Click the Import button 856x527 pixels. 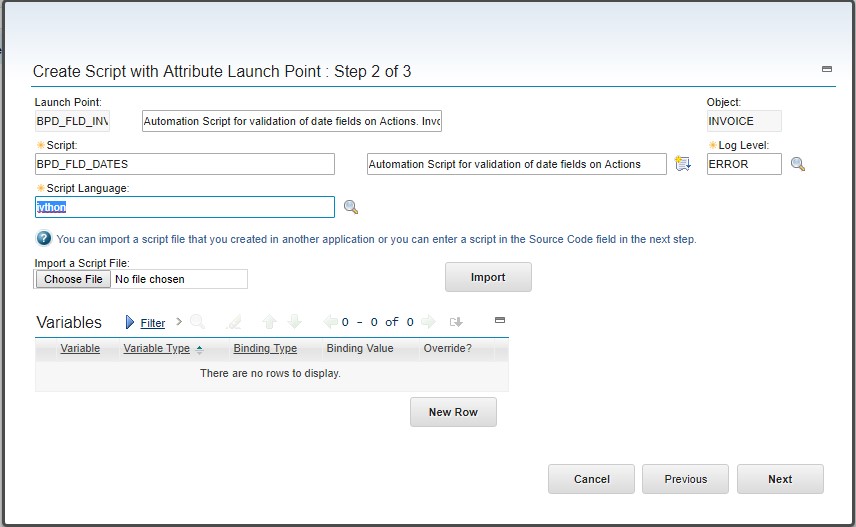click(488, 277)
